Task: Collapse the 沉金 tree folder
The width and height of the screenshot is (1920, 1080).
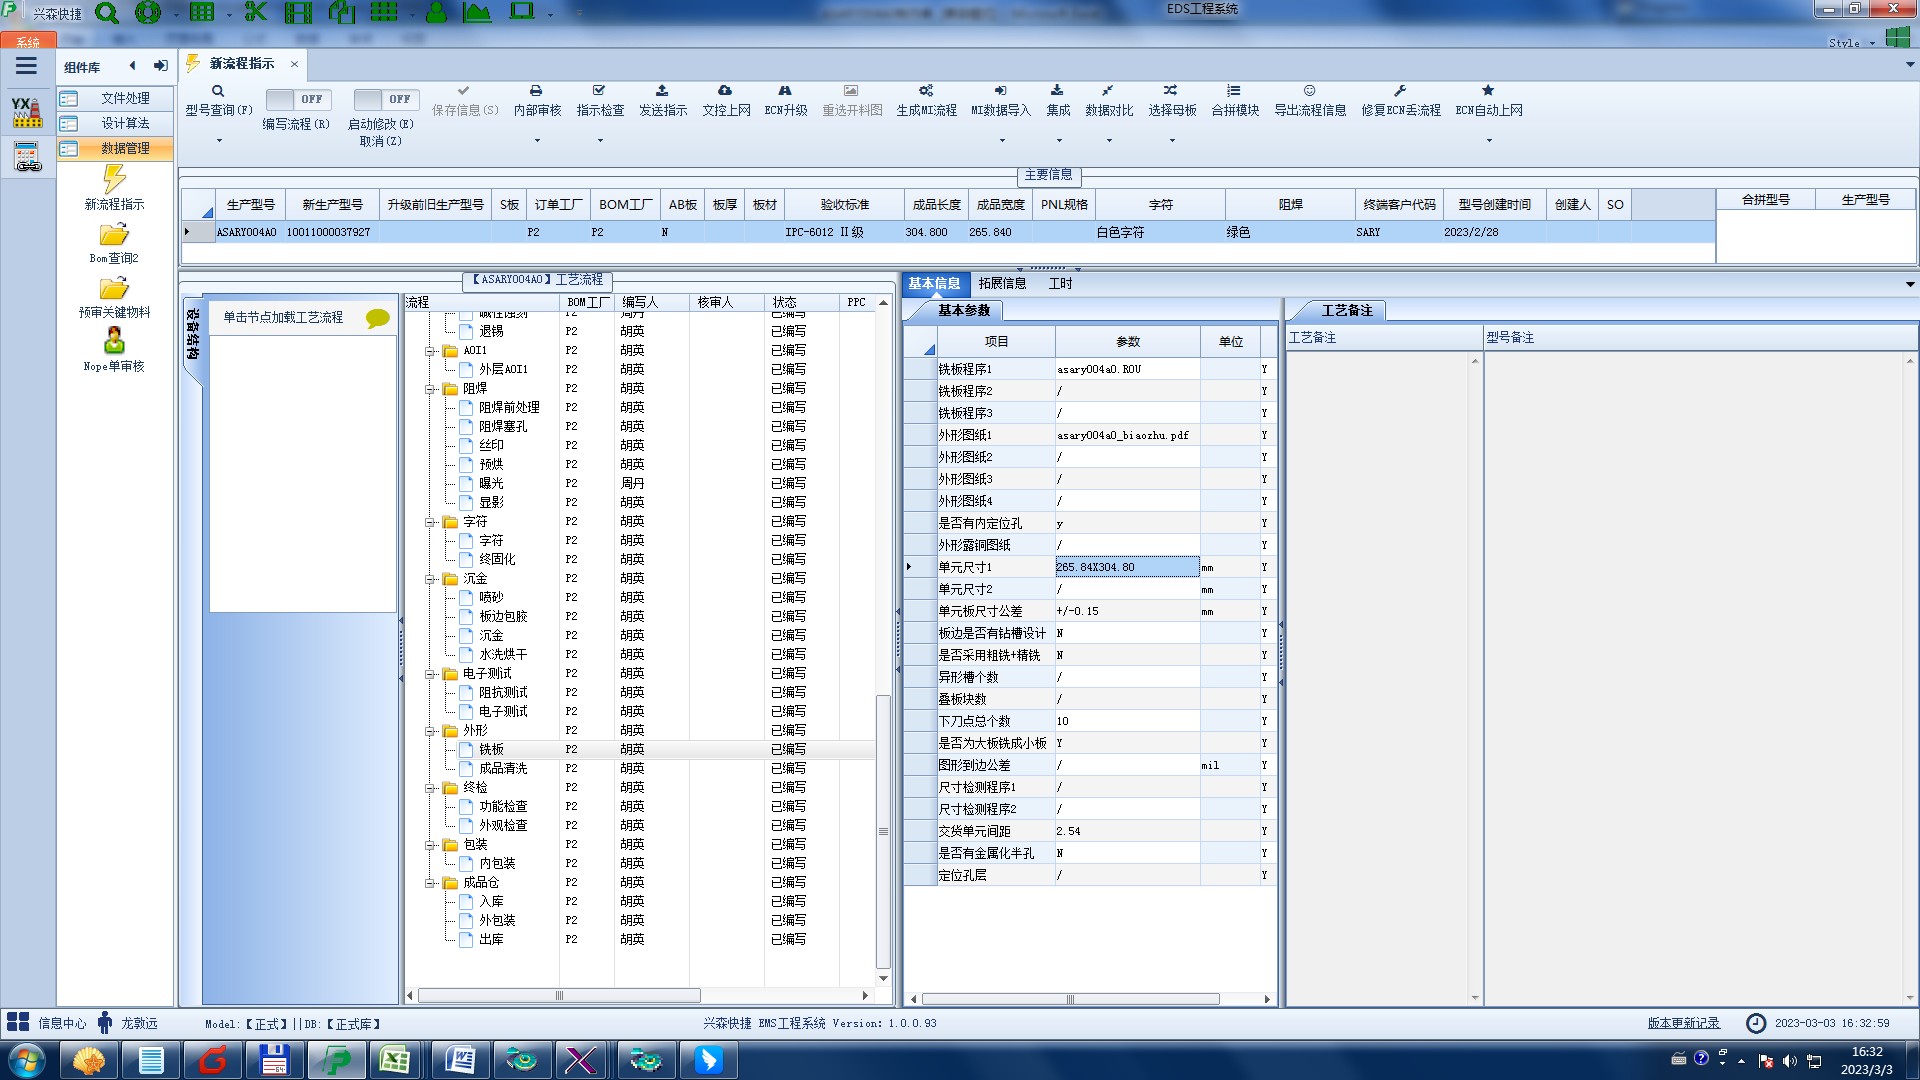Action: (x=430, y=579)
